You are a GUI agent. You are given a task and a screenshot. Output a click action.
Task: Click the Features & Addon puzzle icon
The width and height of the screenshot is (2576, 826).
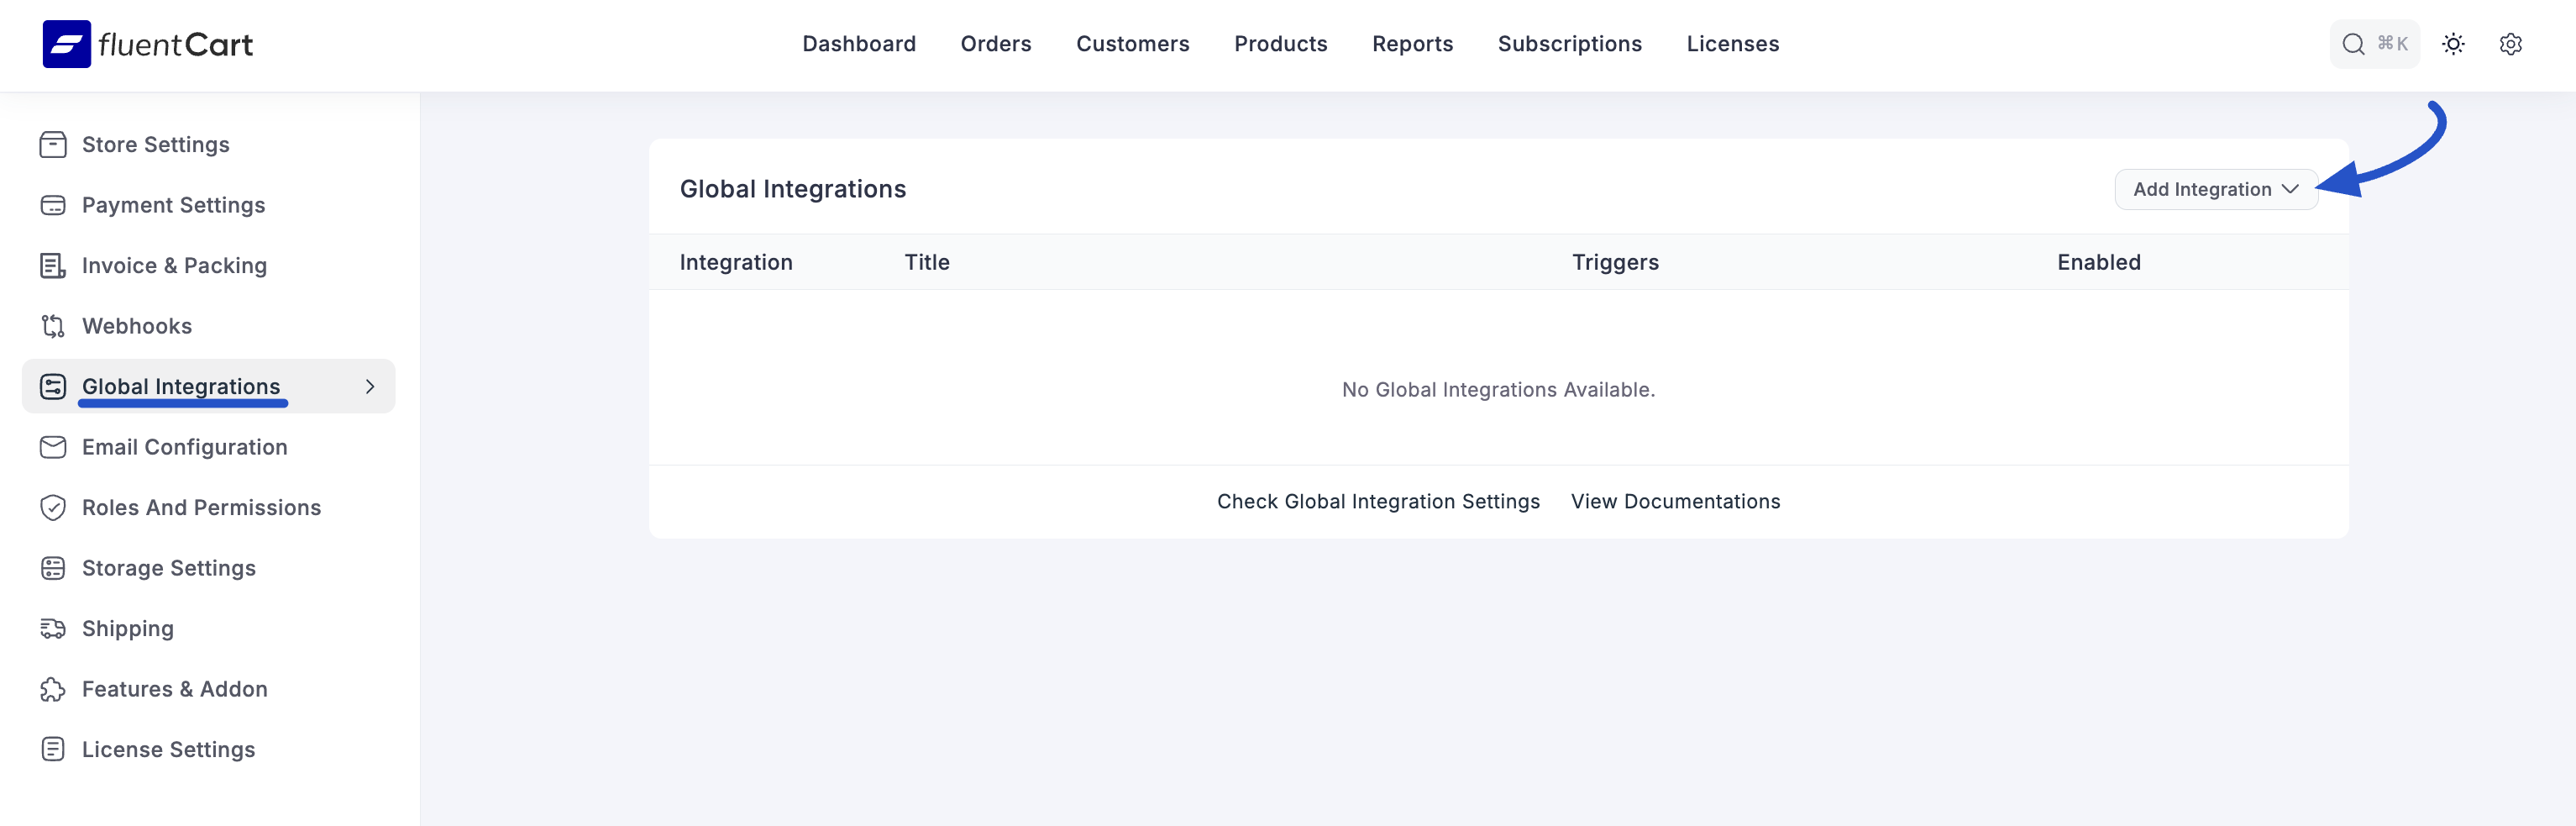[53, 689]
